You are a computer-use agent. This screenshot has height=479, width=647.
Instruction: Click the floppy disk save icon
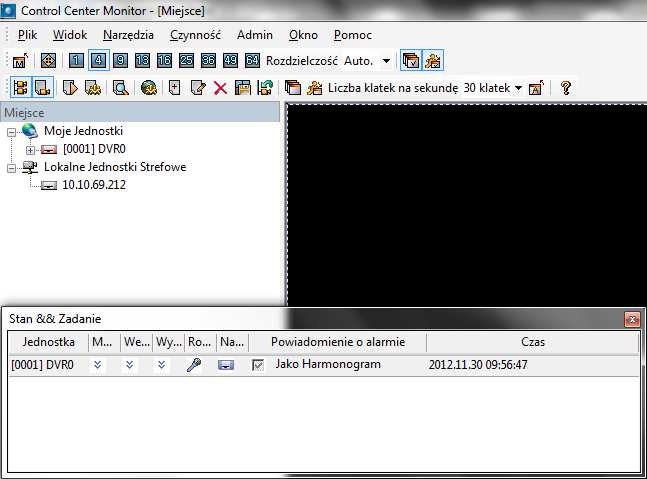tap(243, 88)
